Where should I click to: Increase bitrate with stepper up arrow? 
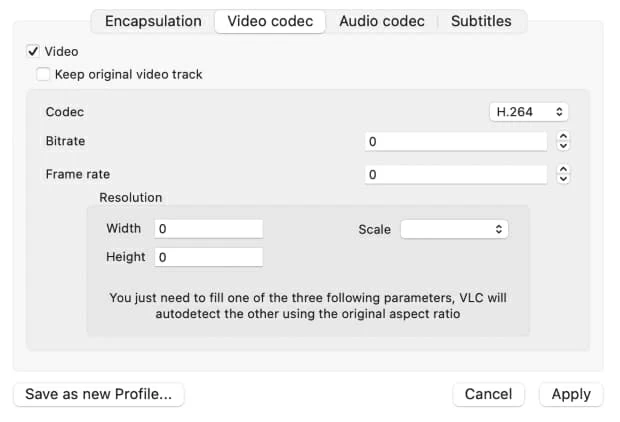[563, 137]
